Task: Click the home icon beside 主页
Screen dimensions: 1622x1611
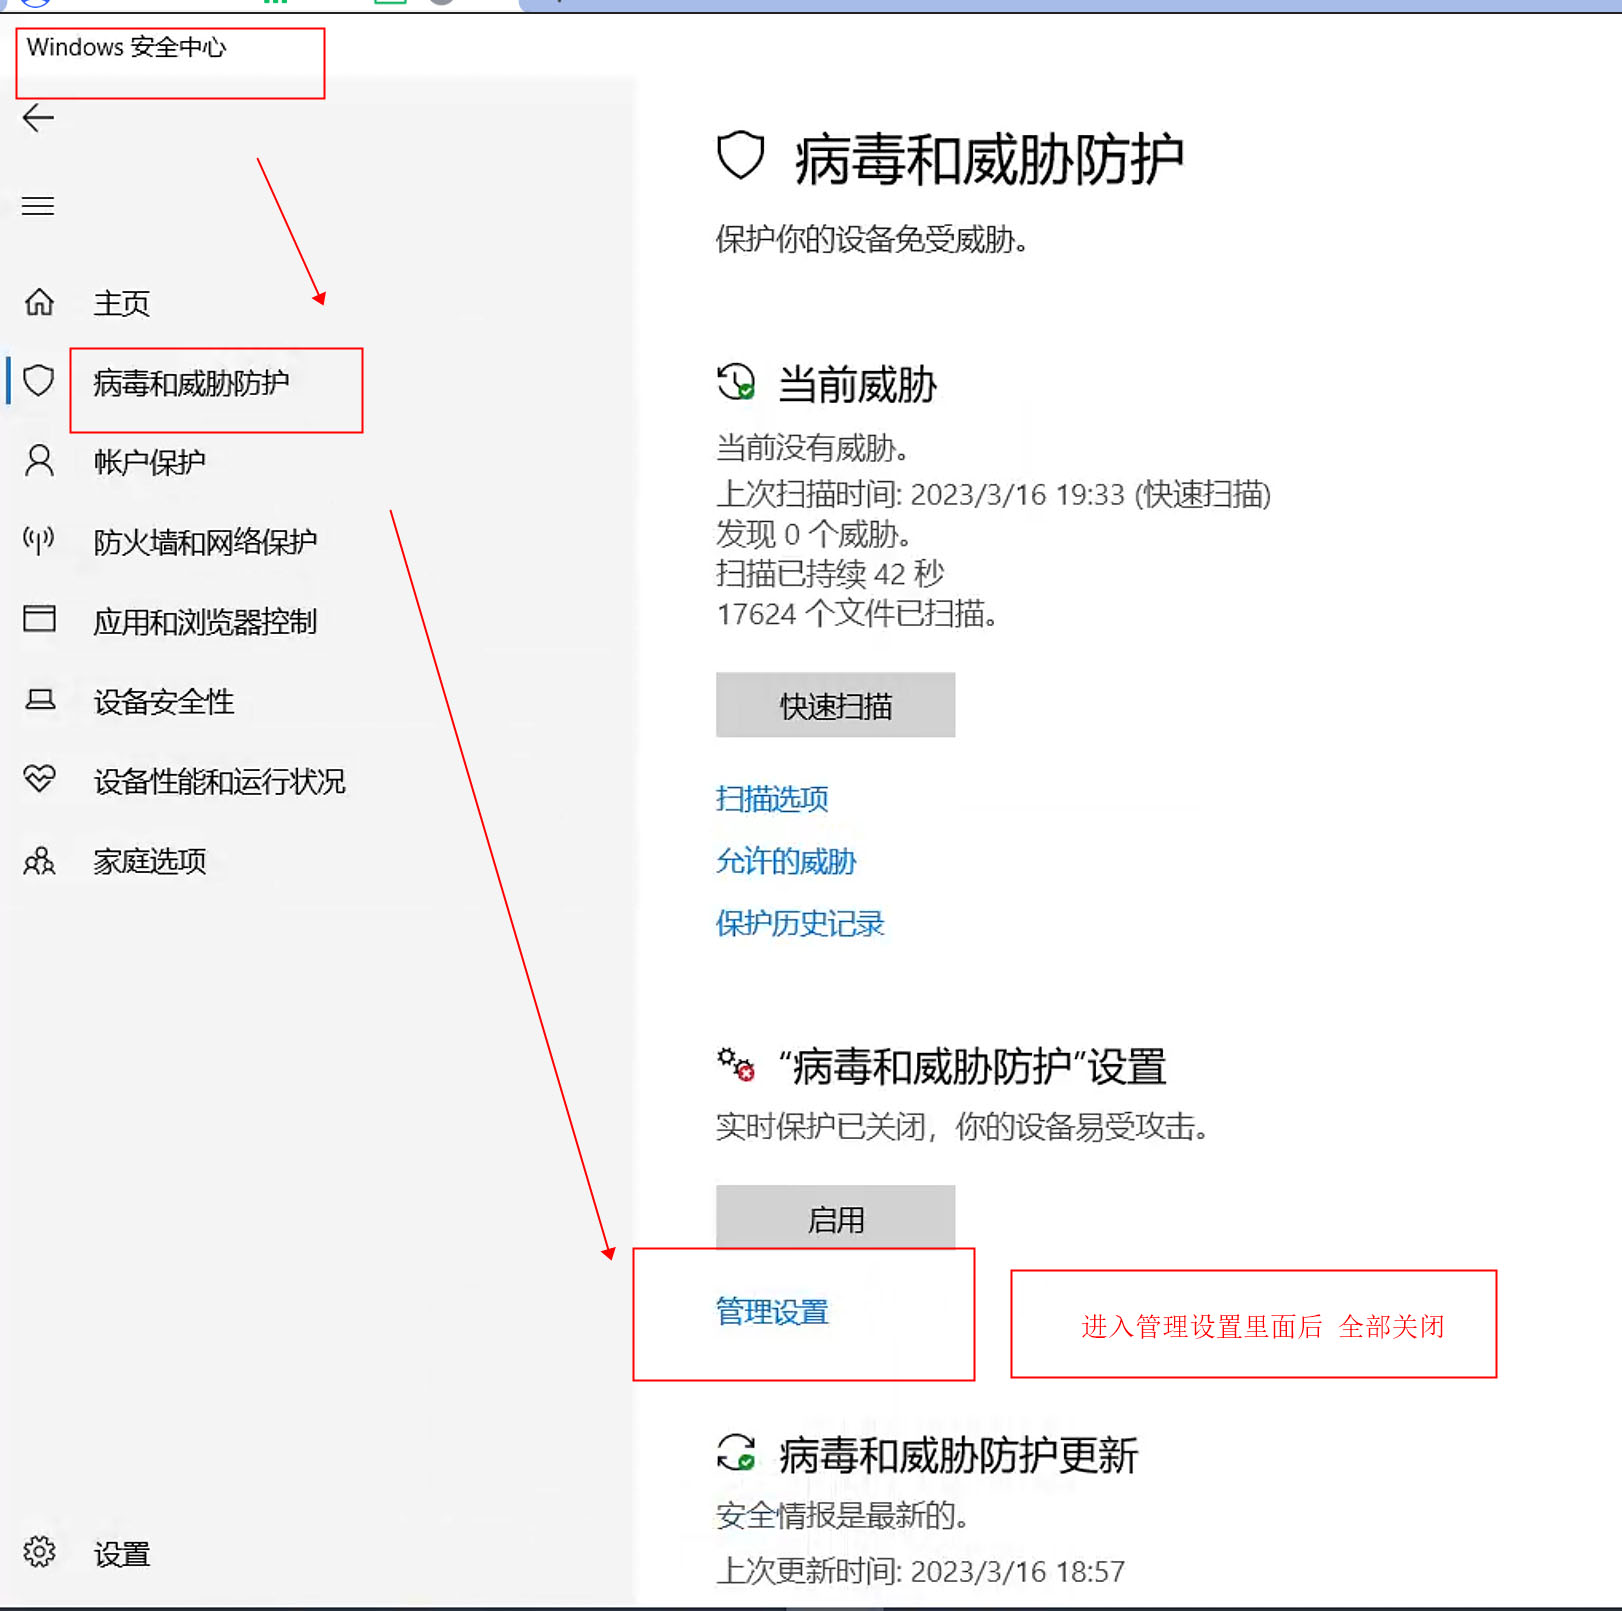Action: (39, 302)
